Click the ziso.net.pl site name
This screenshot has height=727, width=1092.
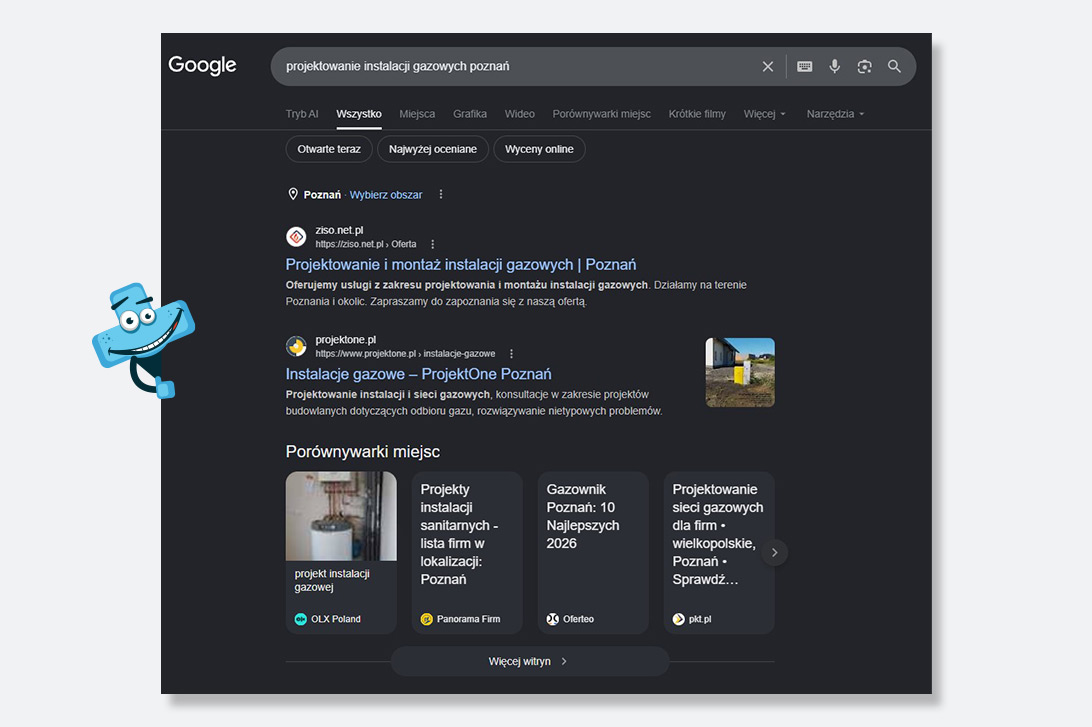339,230
